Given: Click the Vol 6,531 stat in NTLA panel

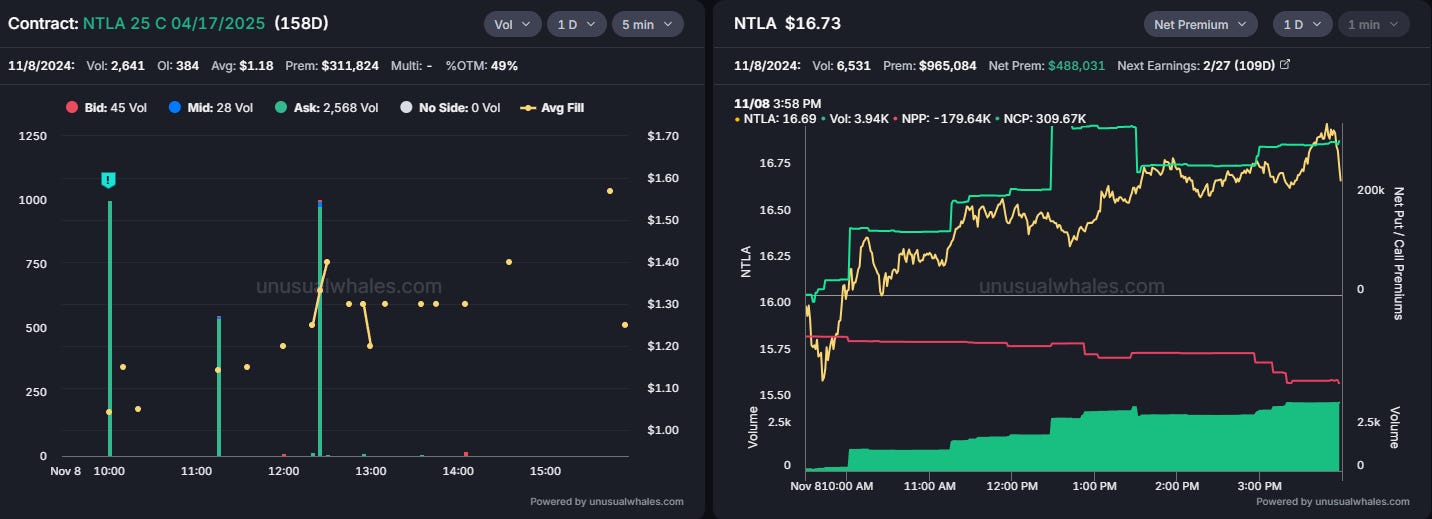Looking at the screenshot, I should (842, 66).
